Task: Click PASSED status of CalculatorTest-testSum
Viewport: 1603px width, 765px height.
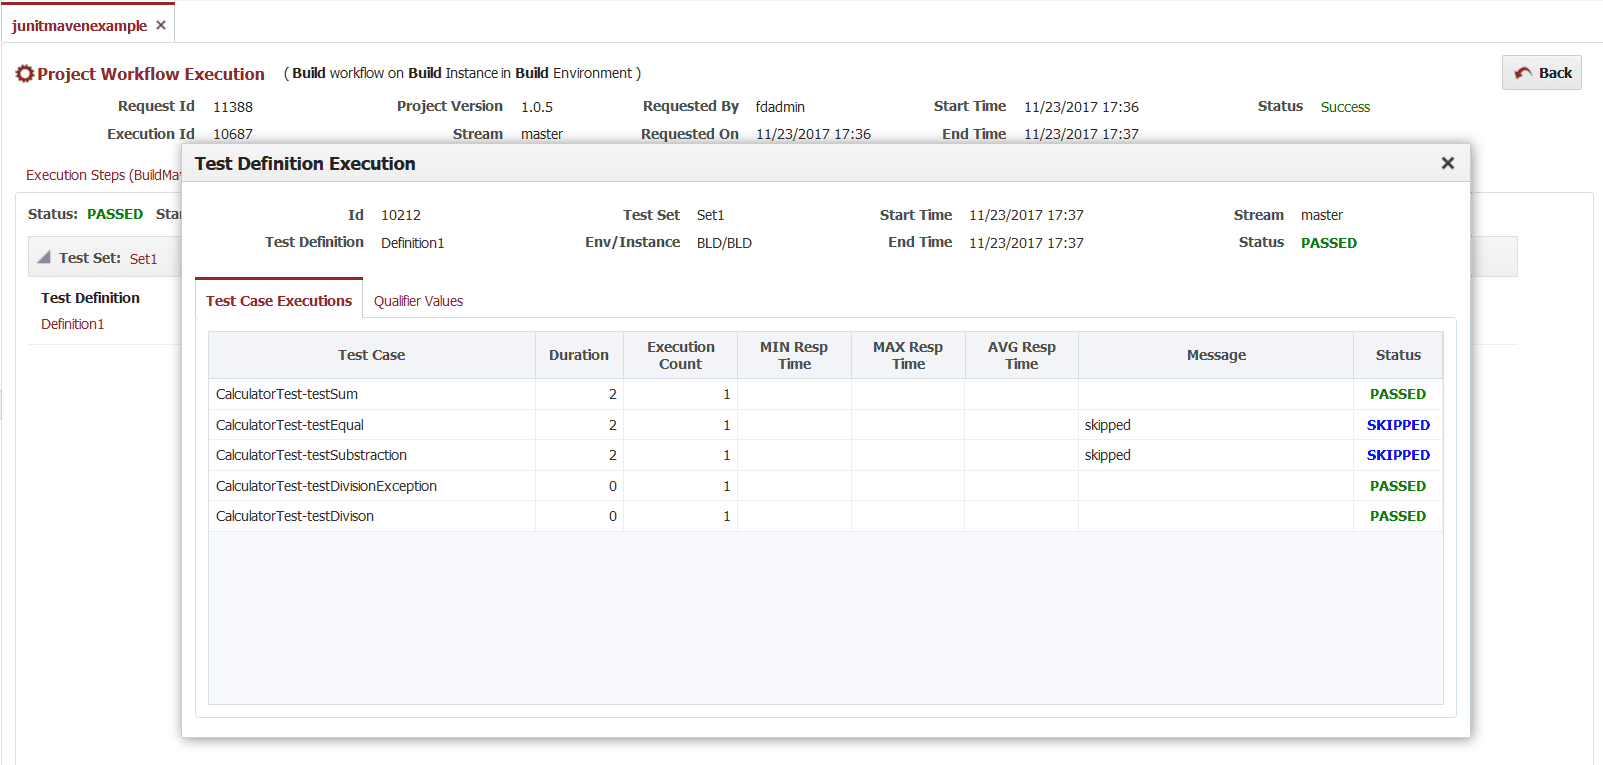Action: coord(1398,394)
